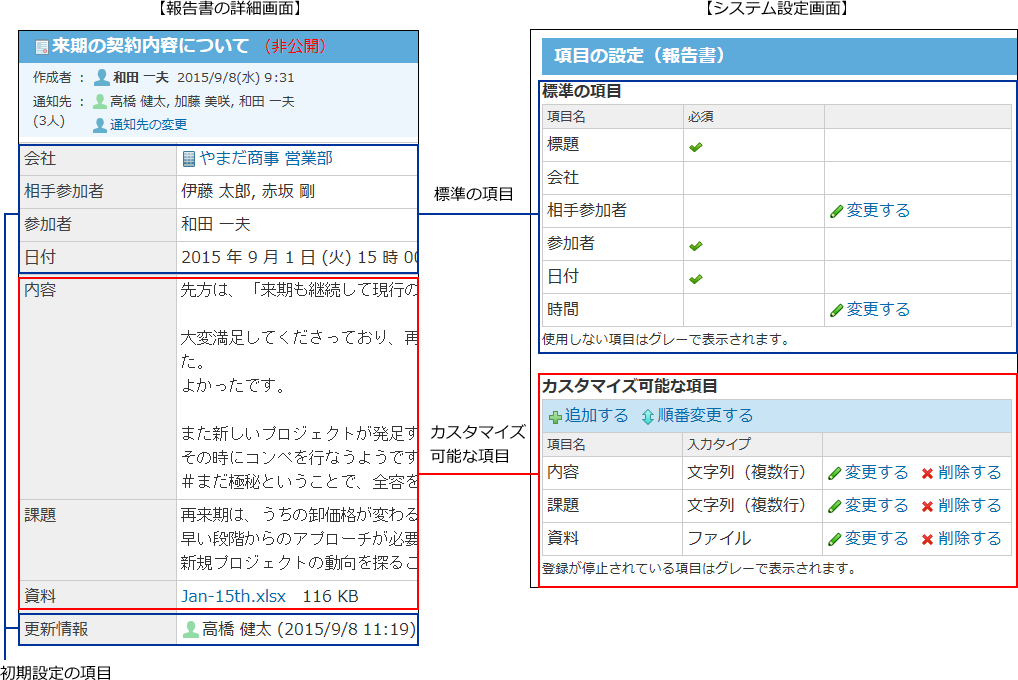The height and width of the screenshot is (680, 1018).
Task: Click the green checkmark in 日付 row
Action: coord(696,278)
